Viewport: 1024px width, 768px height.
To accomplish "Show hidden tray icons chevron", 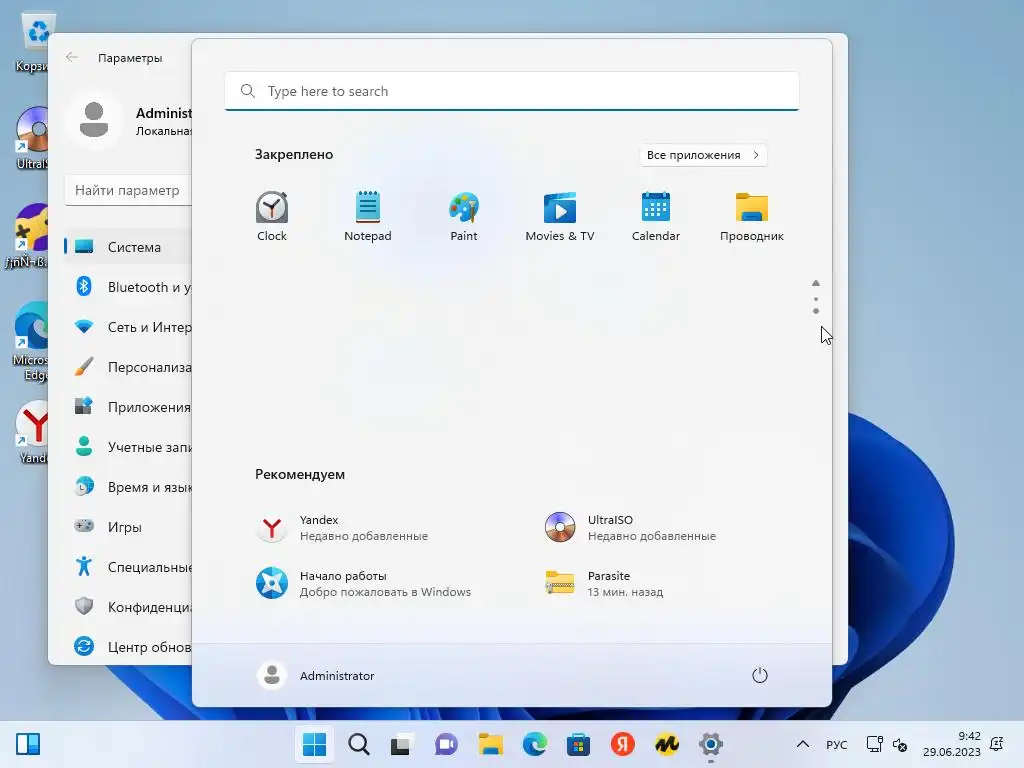I will (803, 744).
